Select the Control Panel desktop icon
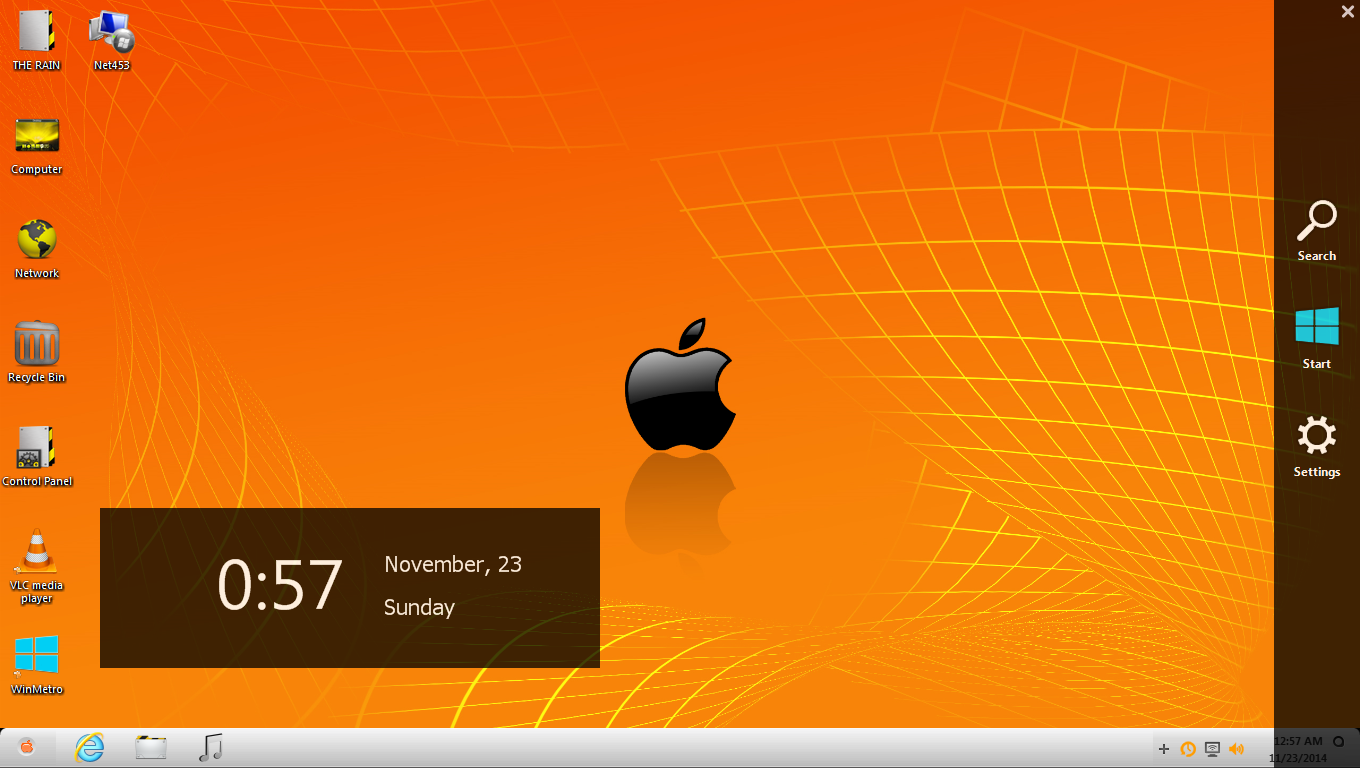Viewport: 1360px width, 768px height. 37,456
